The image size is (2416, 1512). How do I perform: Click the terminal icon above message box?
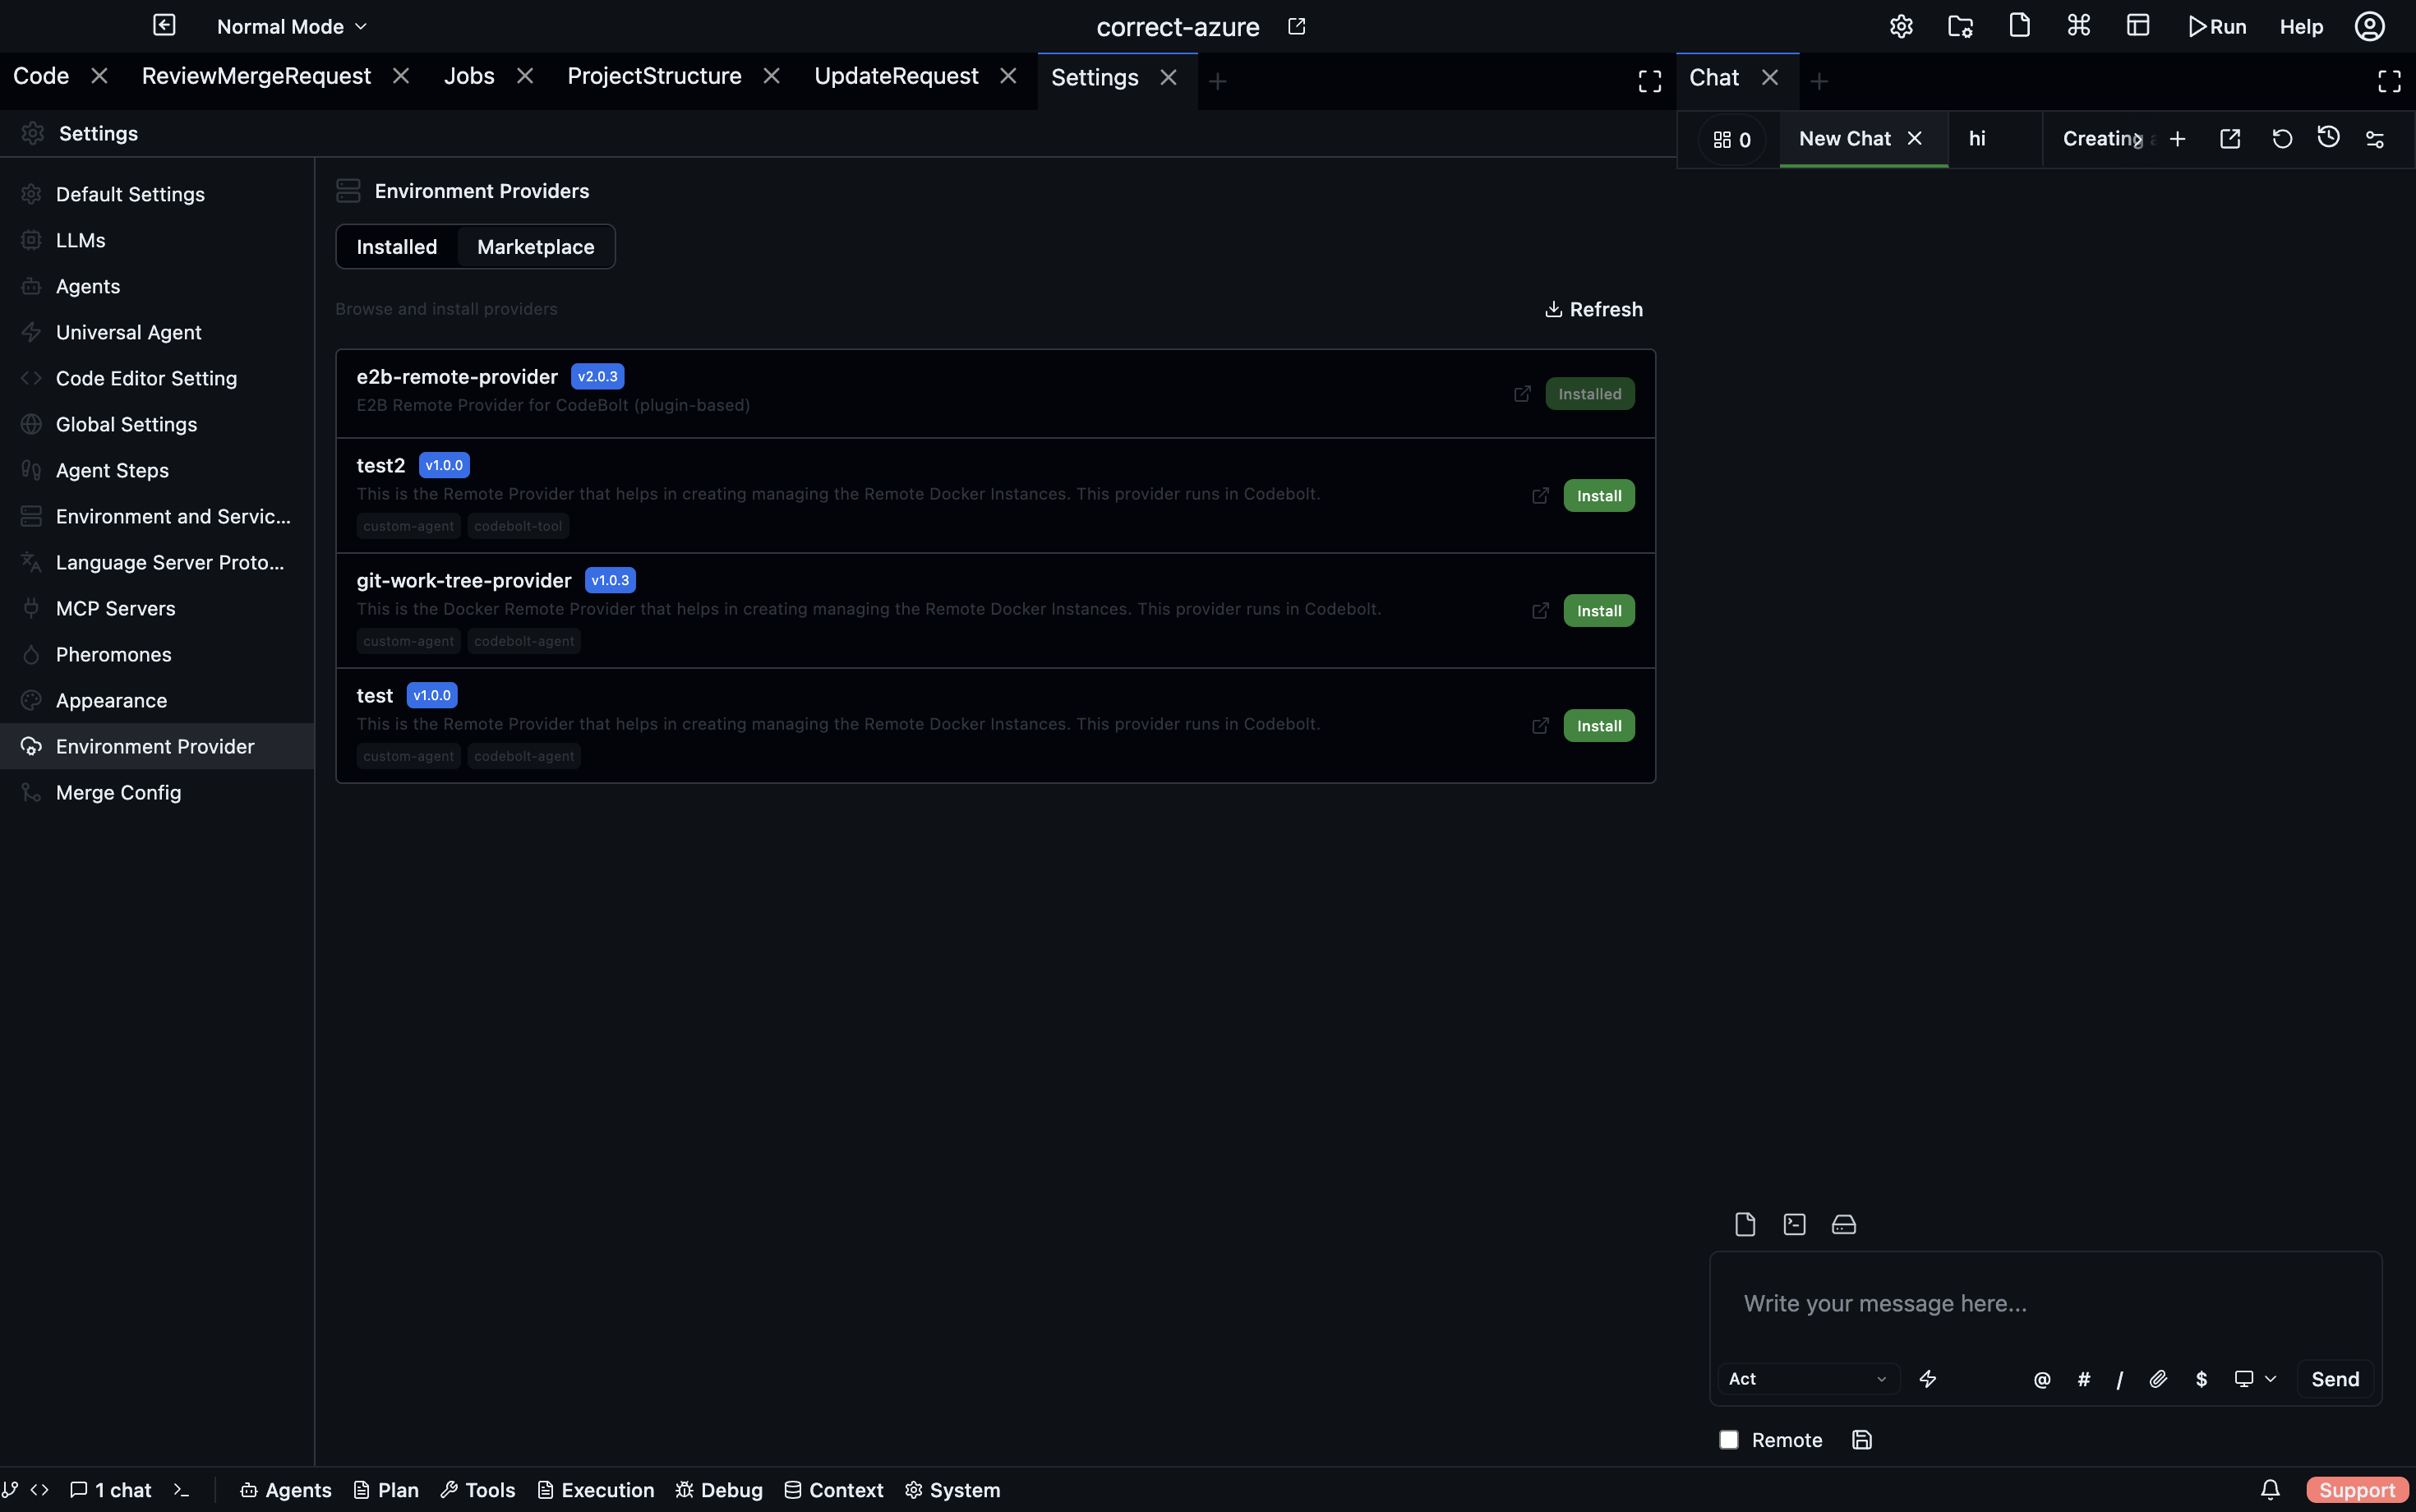(x=1794, y=1224)
